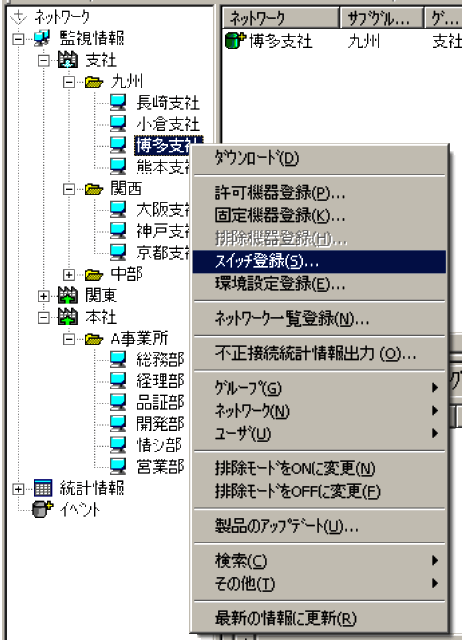This screenshot has height=640, width=462.
Task: Click the 小倉支社 computer icon
Action: pyautogui.click(x=118, y=124)
